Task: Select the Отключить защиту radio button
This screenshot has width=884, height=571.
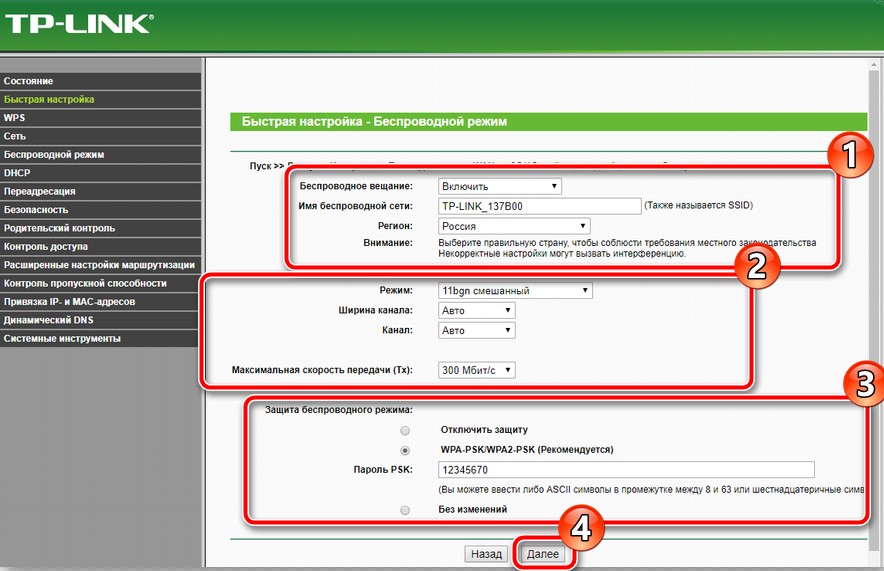Action: point(405,431)
